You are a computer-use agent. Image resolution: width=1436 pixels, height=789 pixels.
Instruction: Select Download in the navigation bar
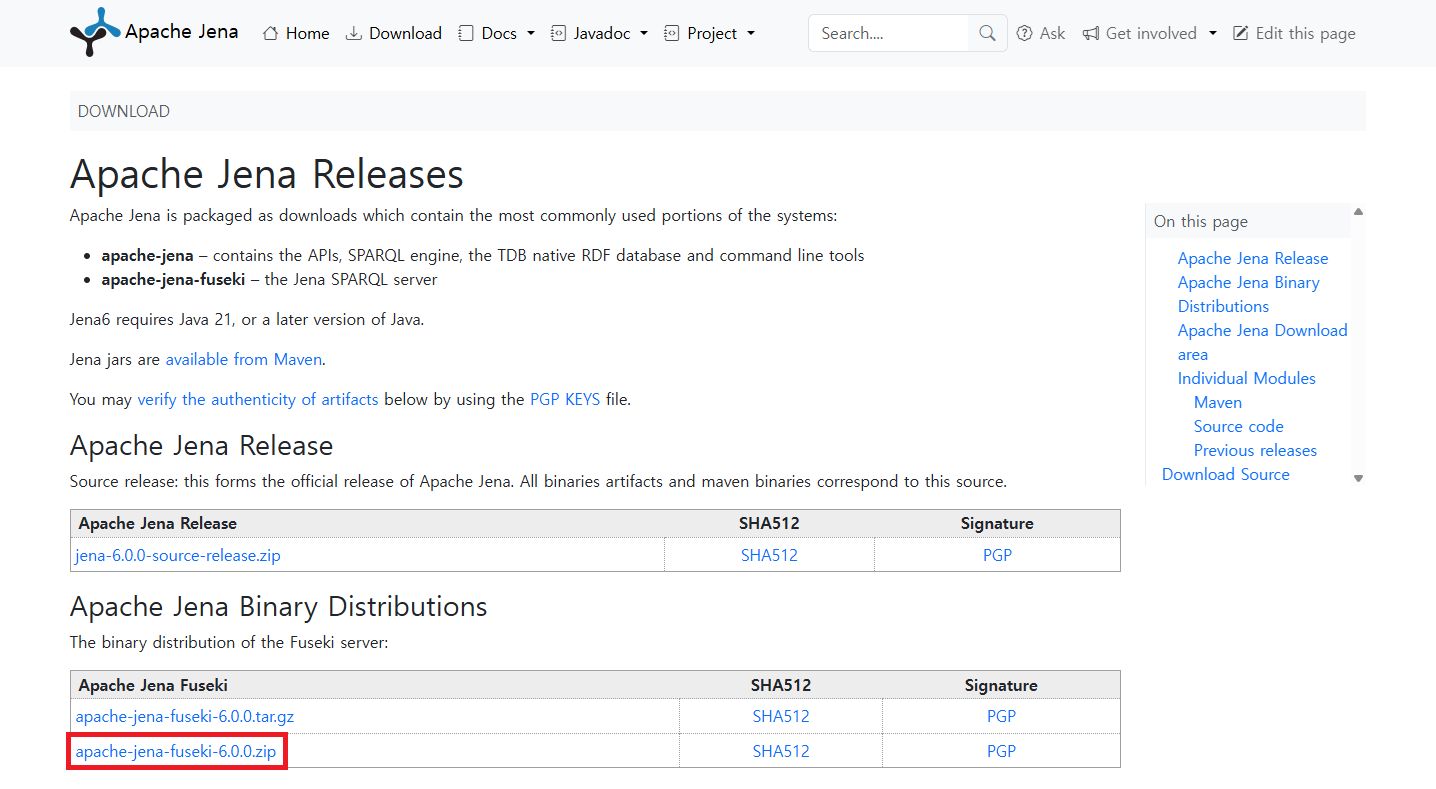pyautogui.click(x=405, y=33)
